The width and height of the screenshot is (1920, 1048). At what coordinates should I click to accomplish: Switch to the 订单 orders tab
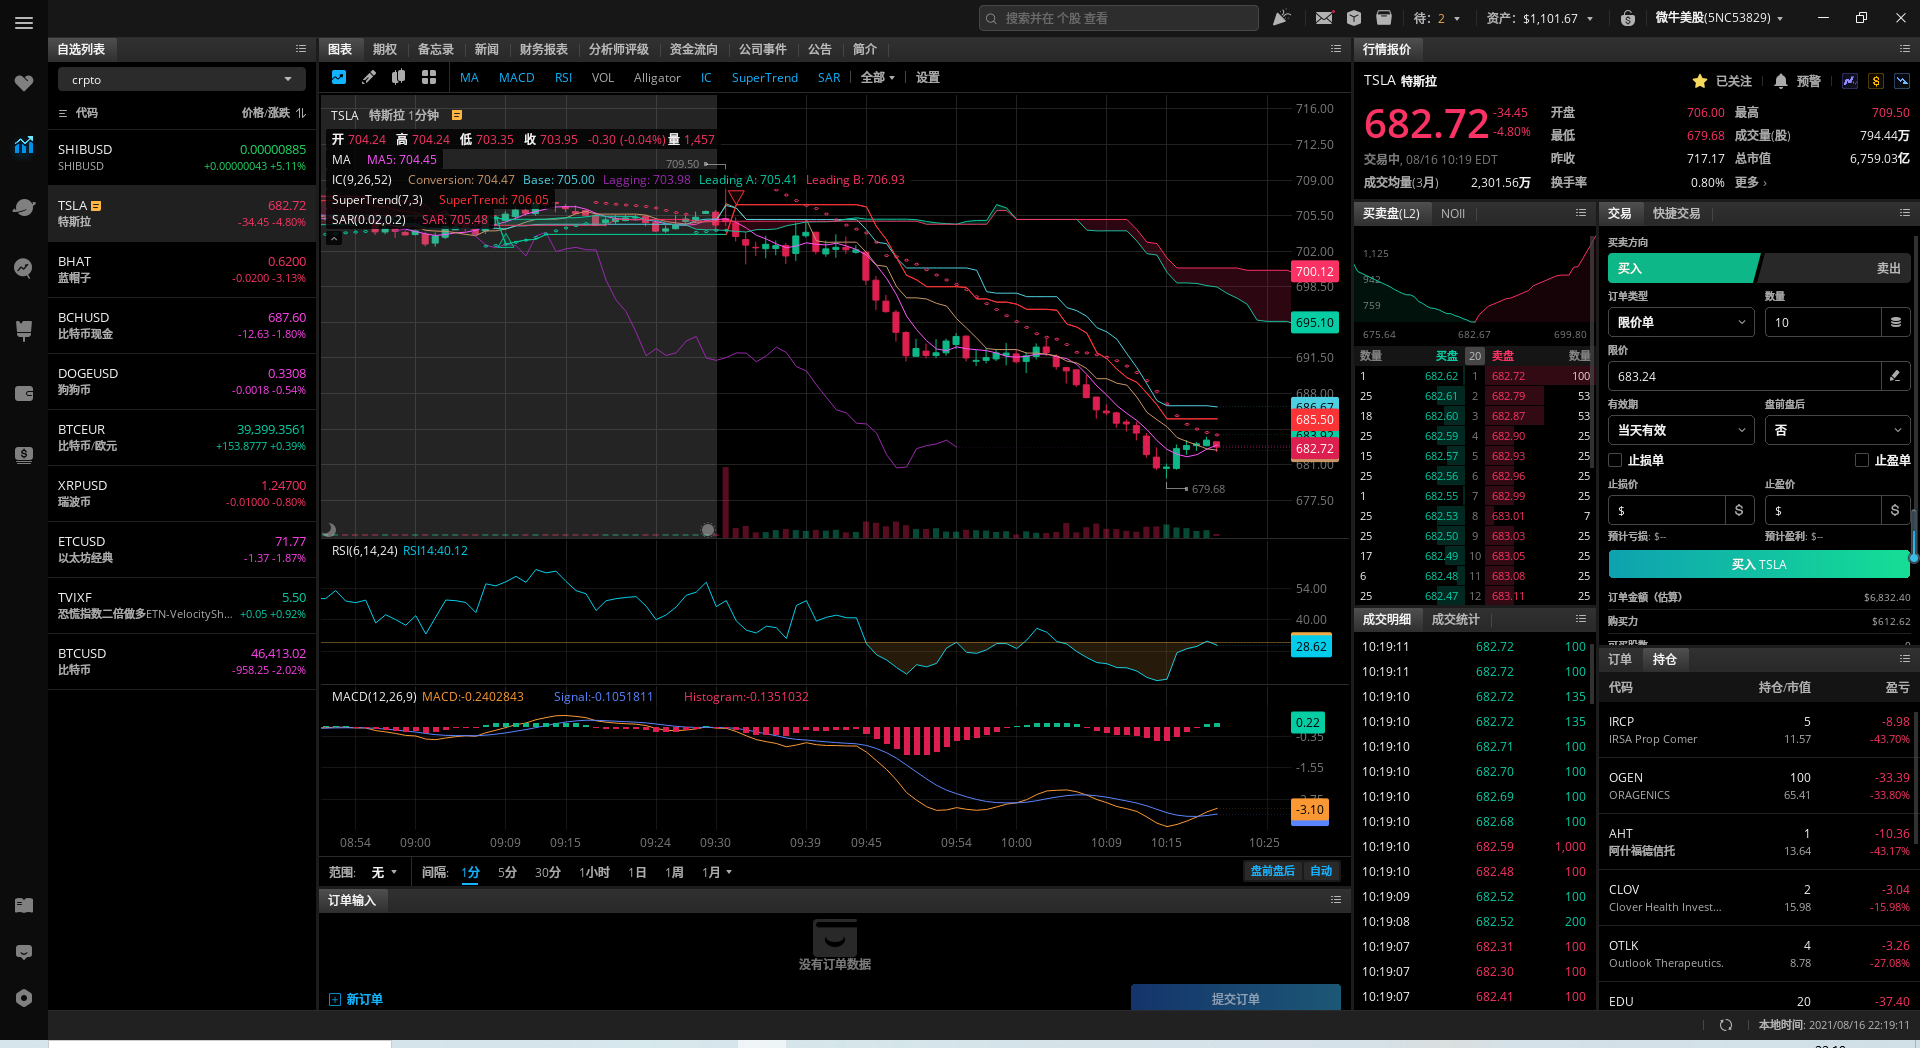coord(1620,659)
